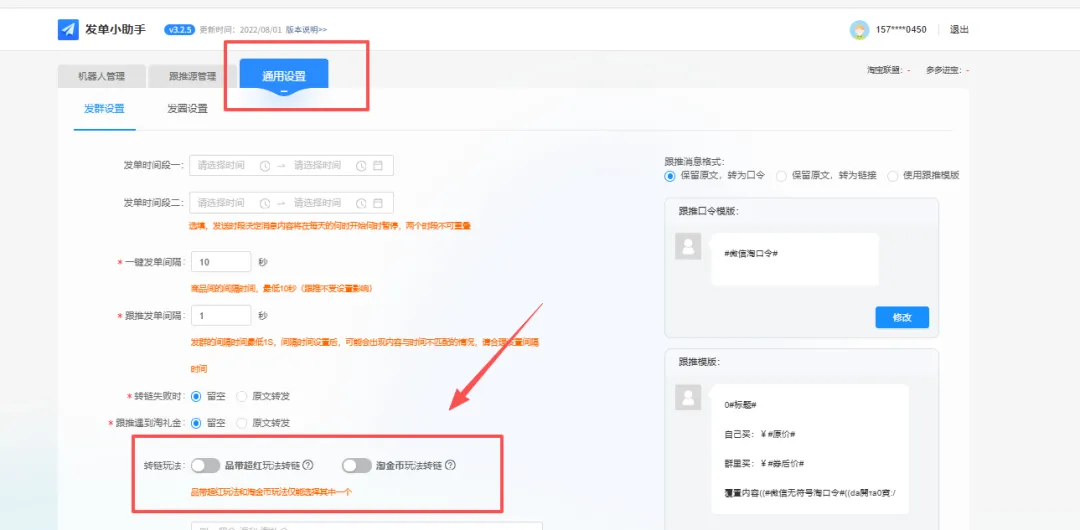Click the 淘宝联盟 status text
1080x530 pixels.
pos(889,70)
